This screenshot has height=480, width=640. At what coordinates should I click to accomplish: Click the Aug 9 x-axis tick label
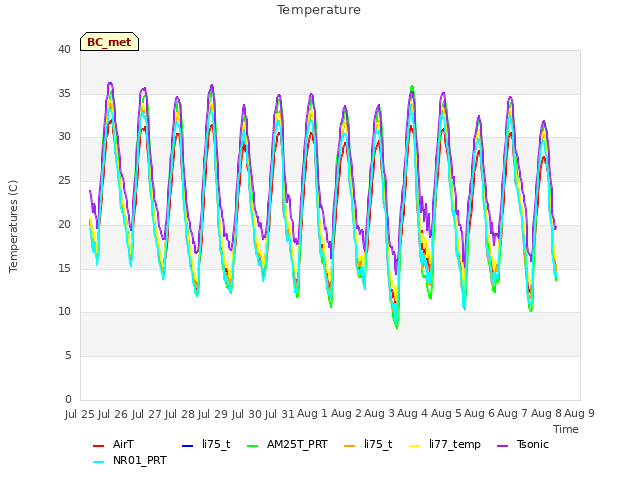tap(580, 414)
